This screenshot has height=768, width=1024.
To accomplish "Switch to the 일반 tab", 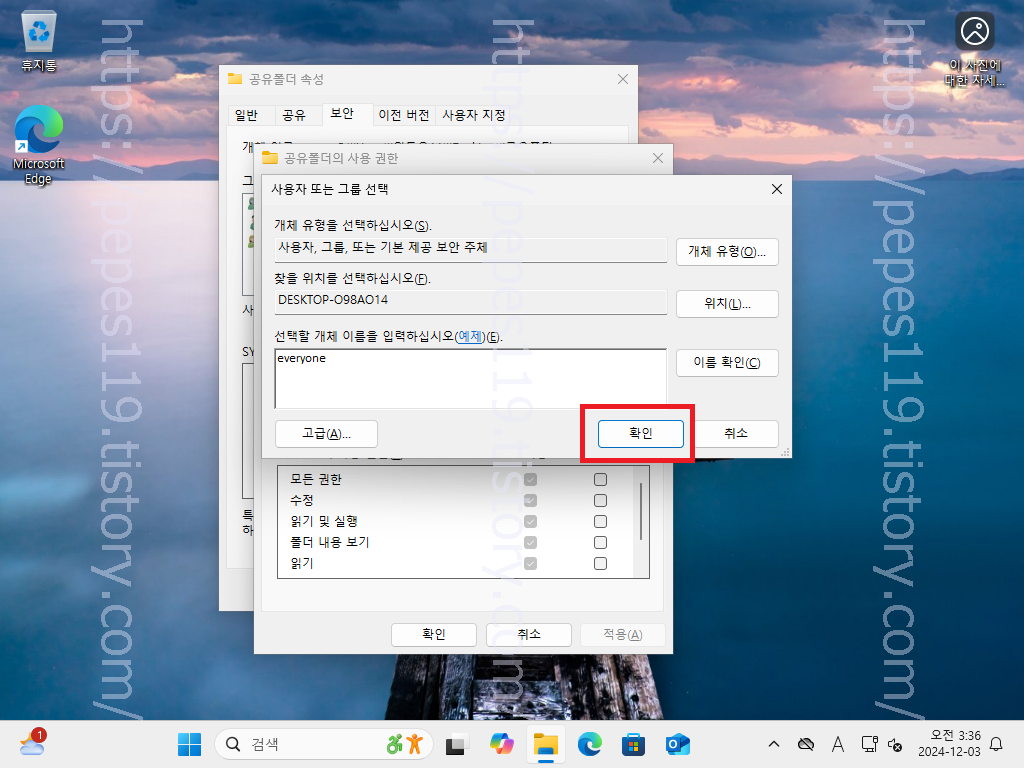I will pos(246,115).
